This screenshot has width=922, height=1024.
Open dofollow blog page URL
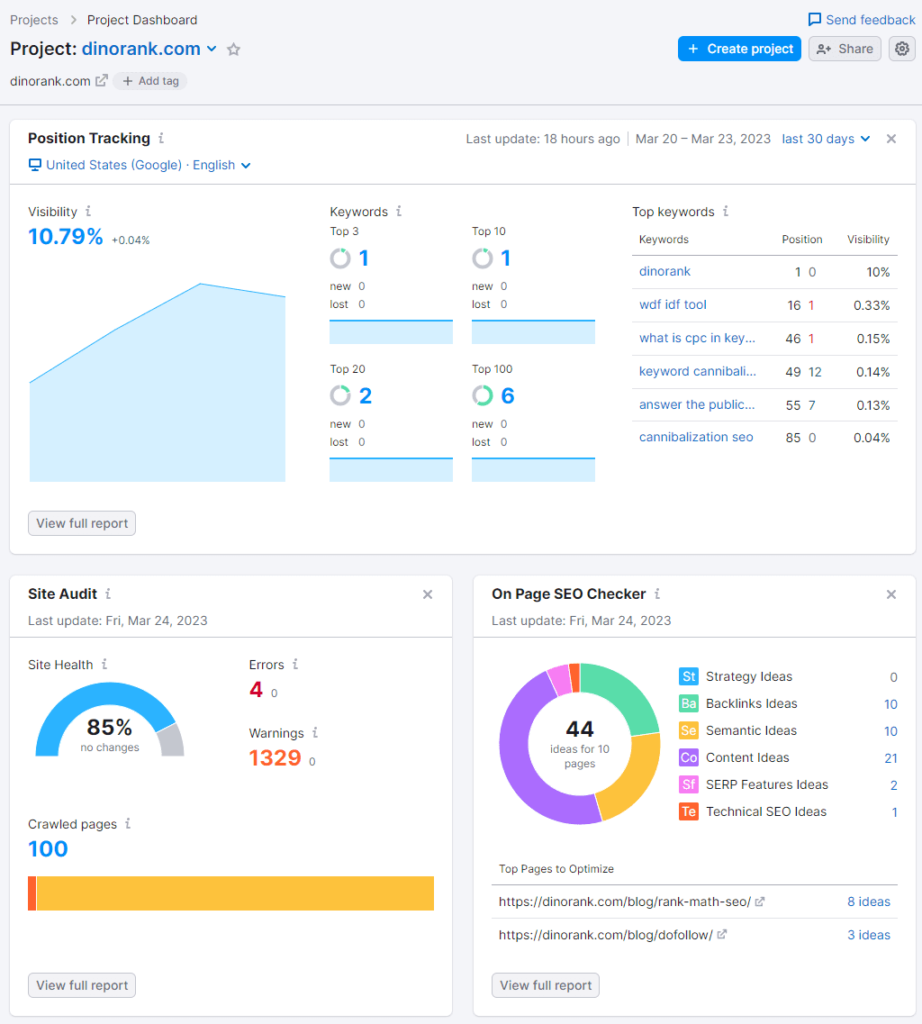[605, 935]
